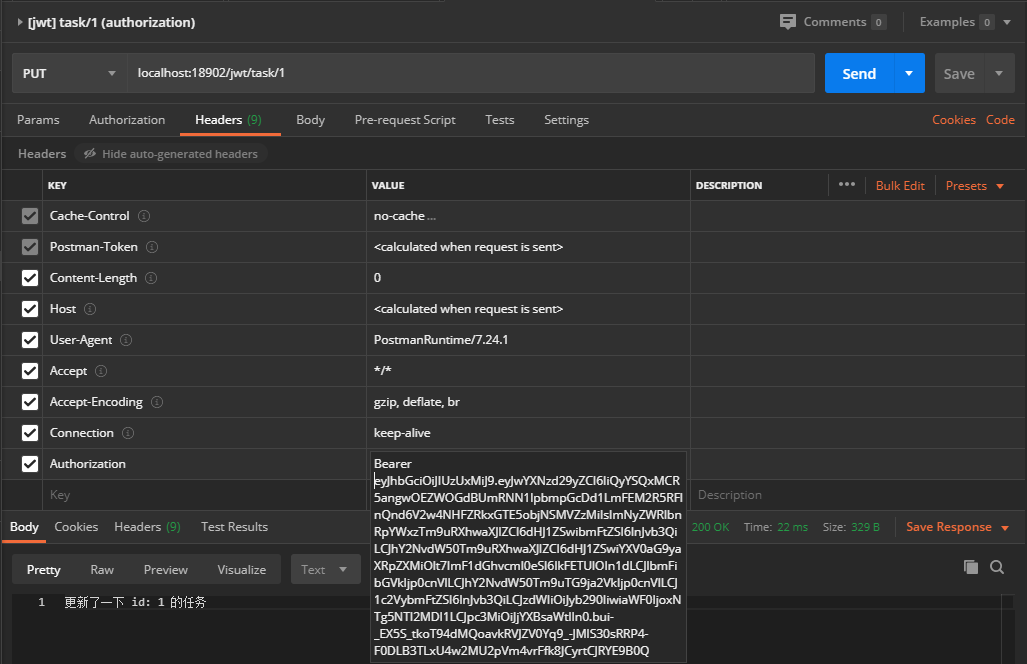Uncheck the Accept header

[30, 371]
